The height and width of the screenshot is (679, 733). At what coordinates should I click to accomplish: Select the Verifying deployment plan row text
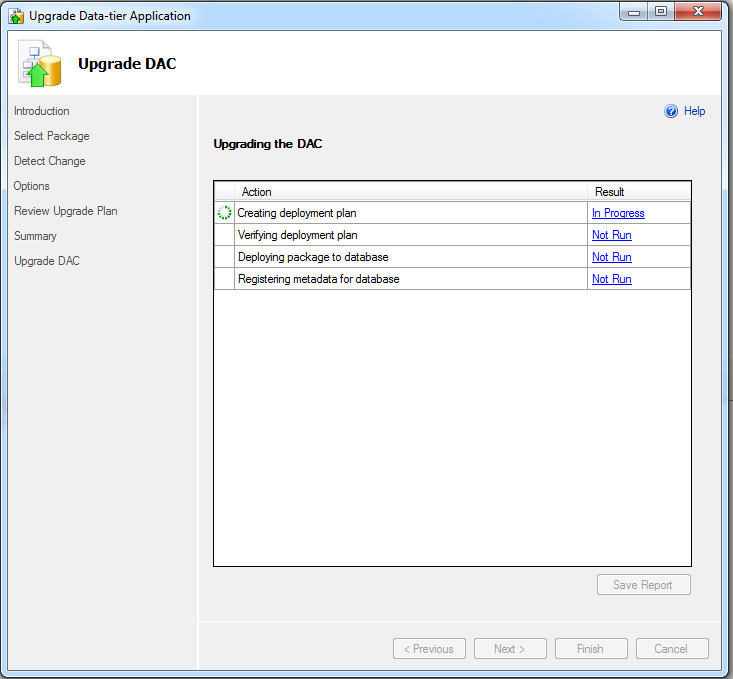click(x=297, y=235)
